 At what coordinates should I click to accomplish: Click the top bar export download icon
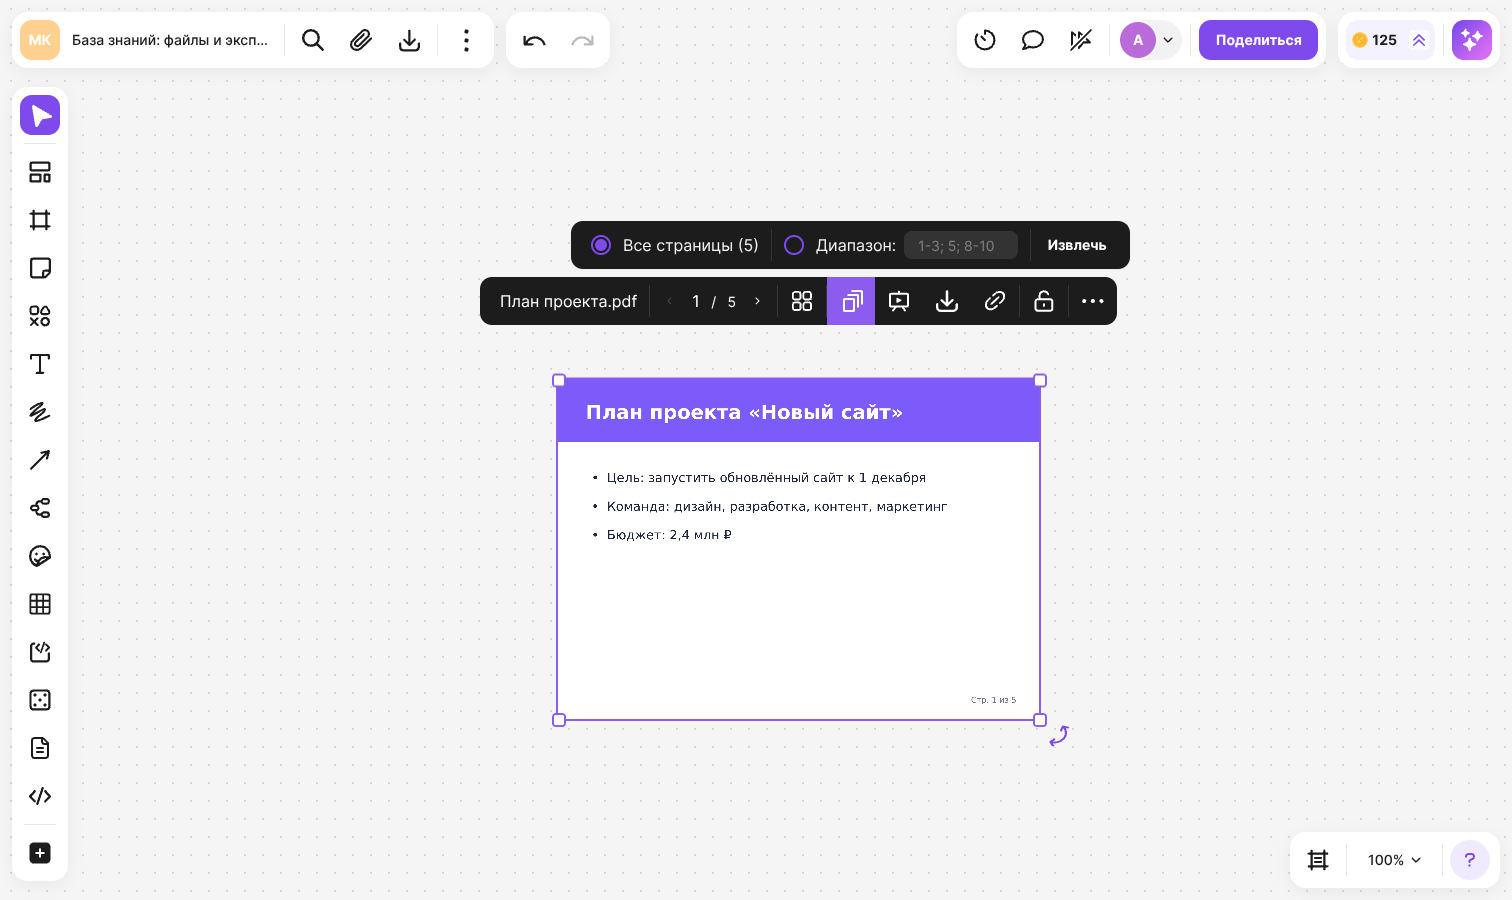tap(409, 40)
